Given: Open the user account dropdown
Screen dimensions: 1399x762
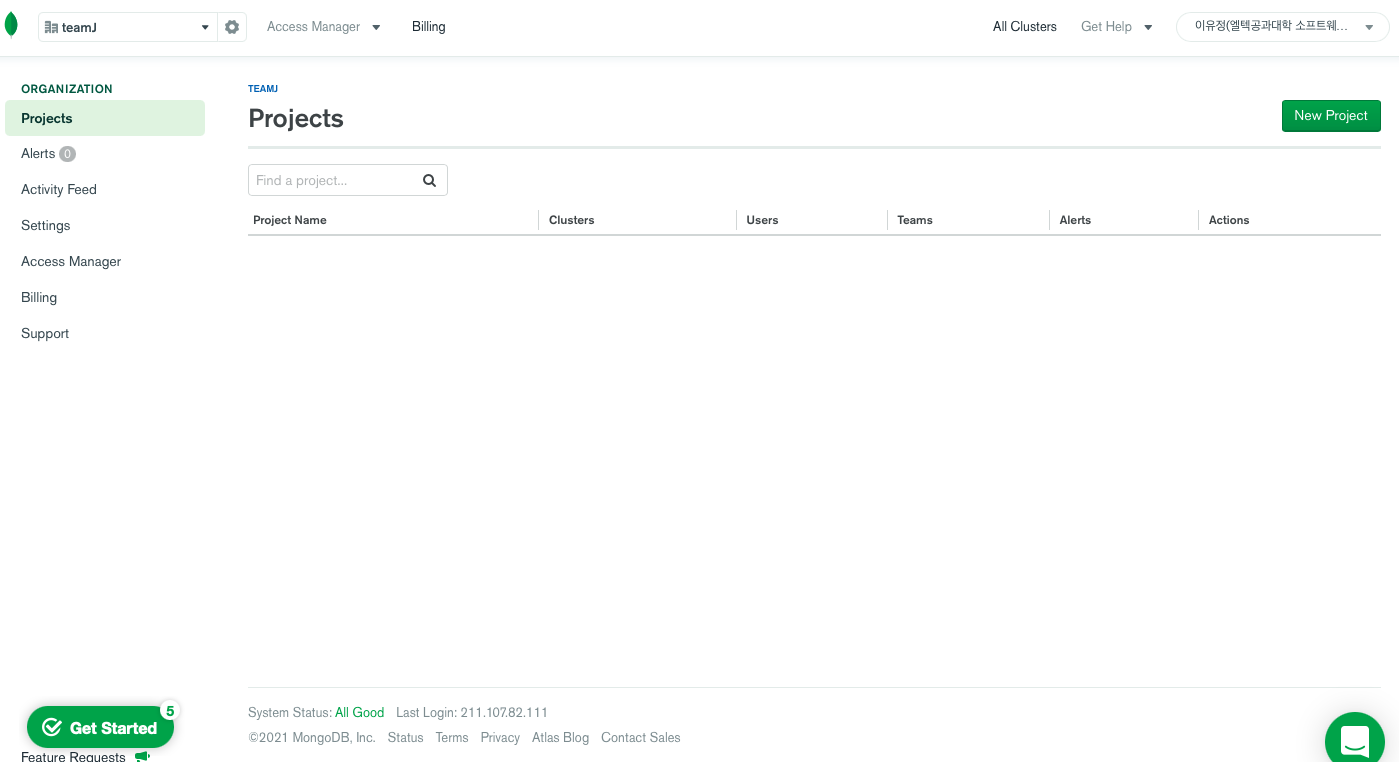Looking at the screenshot, I should (x=1282, y=27).
